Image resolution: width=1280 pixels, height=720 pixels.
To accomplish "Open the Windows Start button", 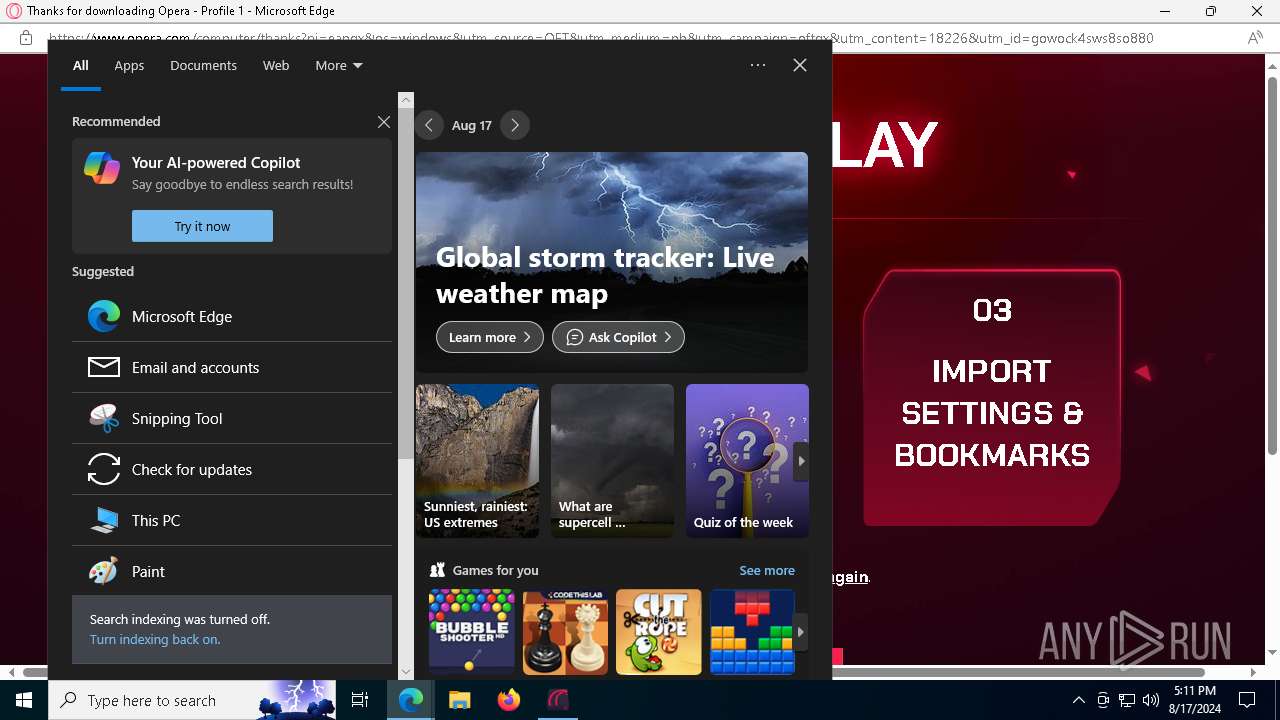I will coord(24,700).
